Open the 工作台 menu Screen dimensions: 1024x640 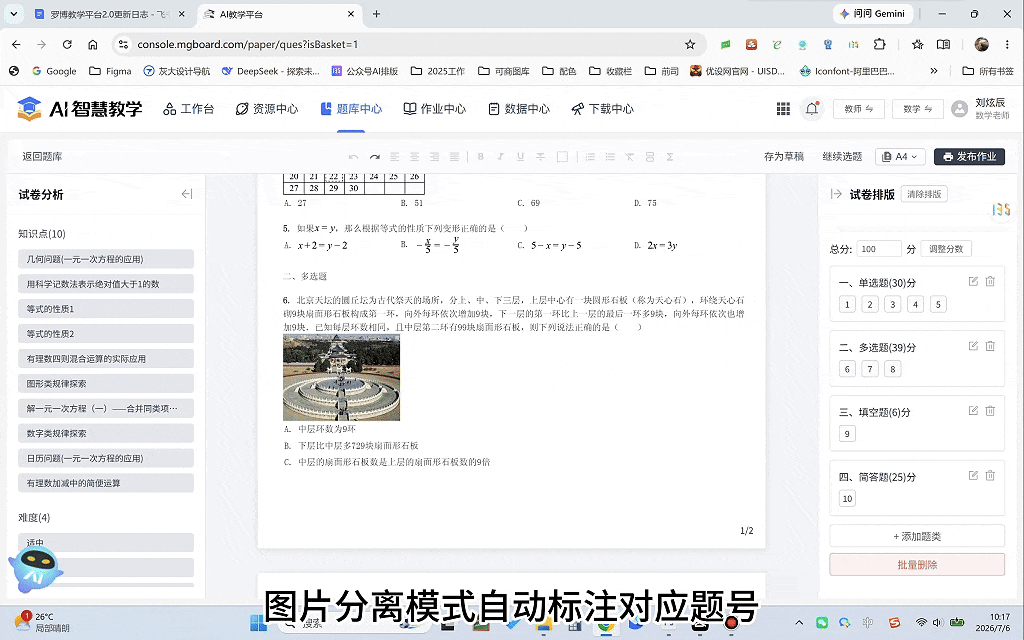coord(189,109)
